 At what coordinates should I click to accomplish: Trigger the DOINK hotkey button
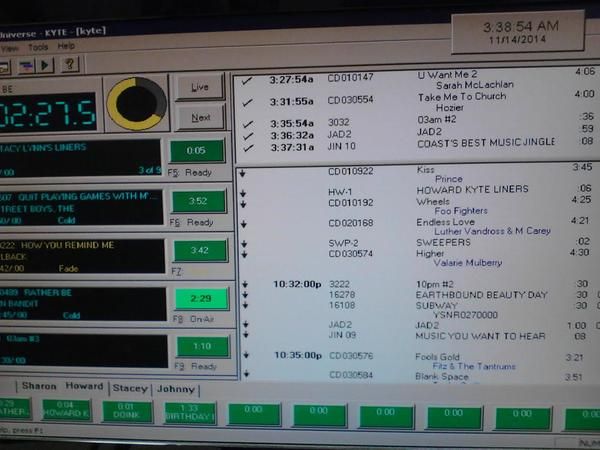click(127, 412)
